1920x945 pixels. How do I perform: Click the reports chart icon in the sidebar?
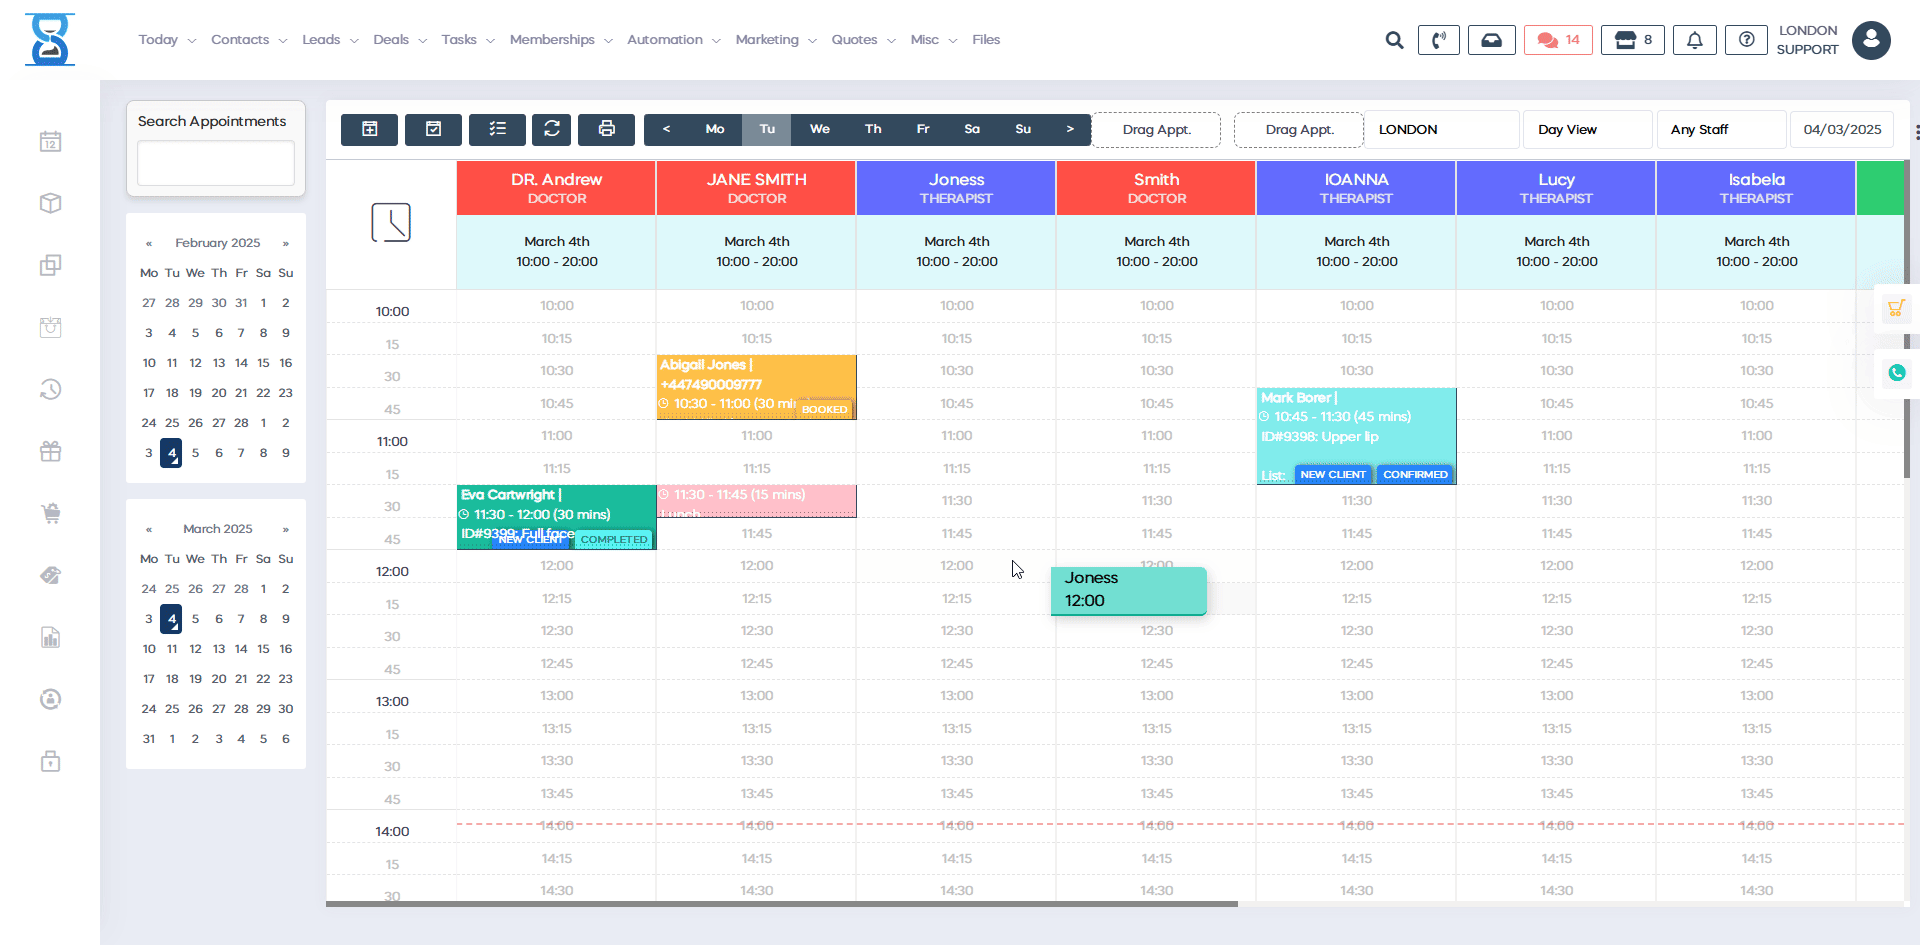[x=50, y=637]
